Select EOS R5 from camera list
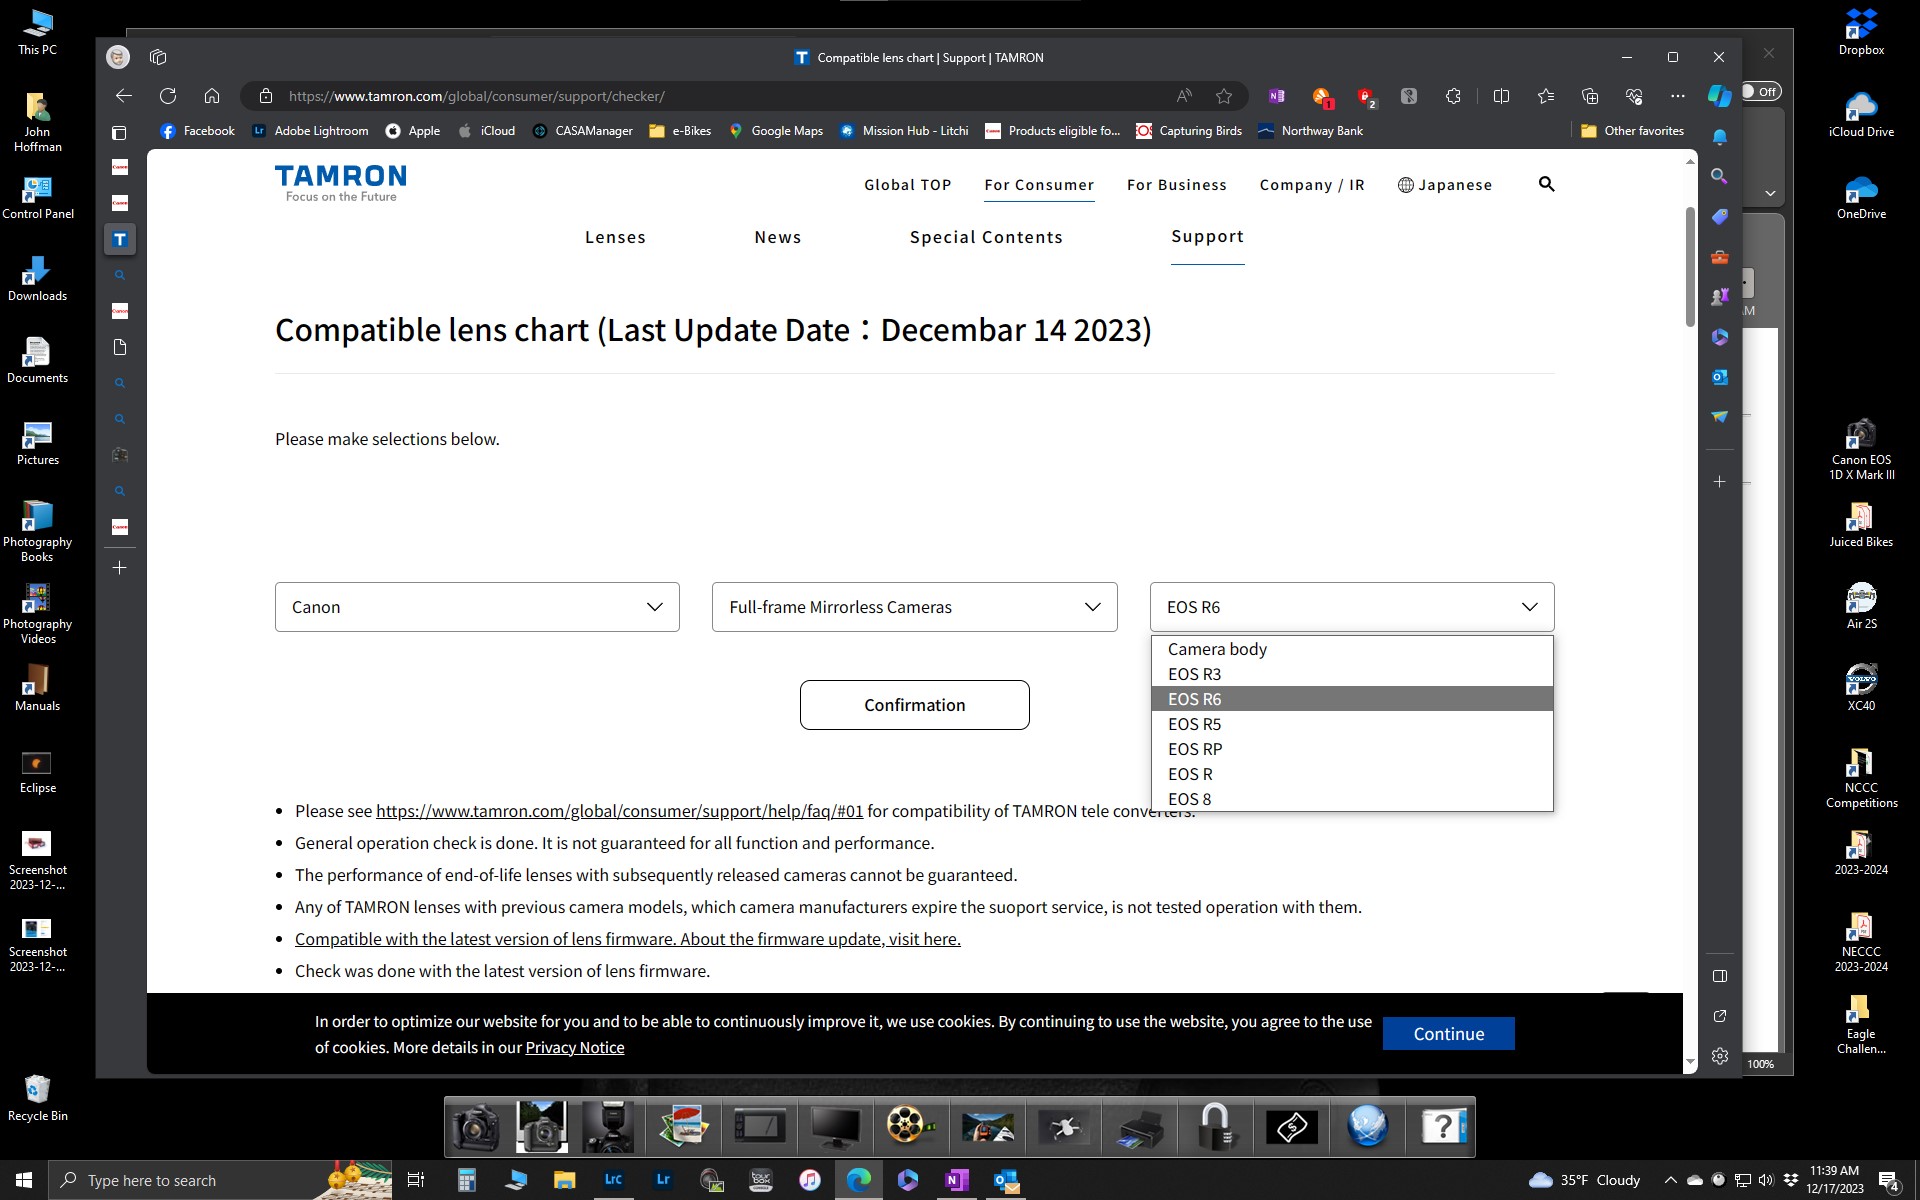The height and width of the screenshot is (1200, 1920). point(1194,724)
